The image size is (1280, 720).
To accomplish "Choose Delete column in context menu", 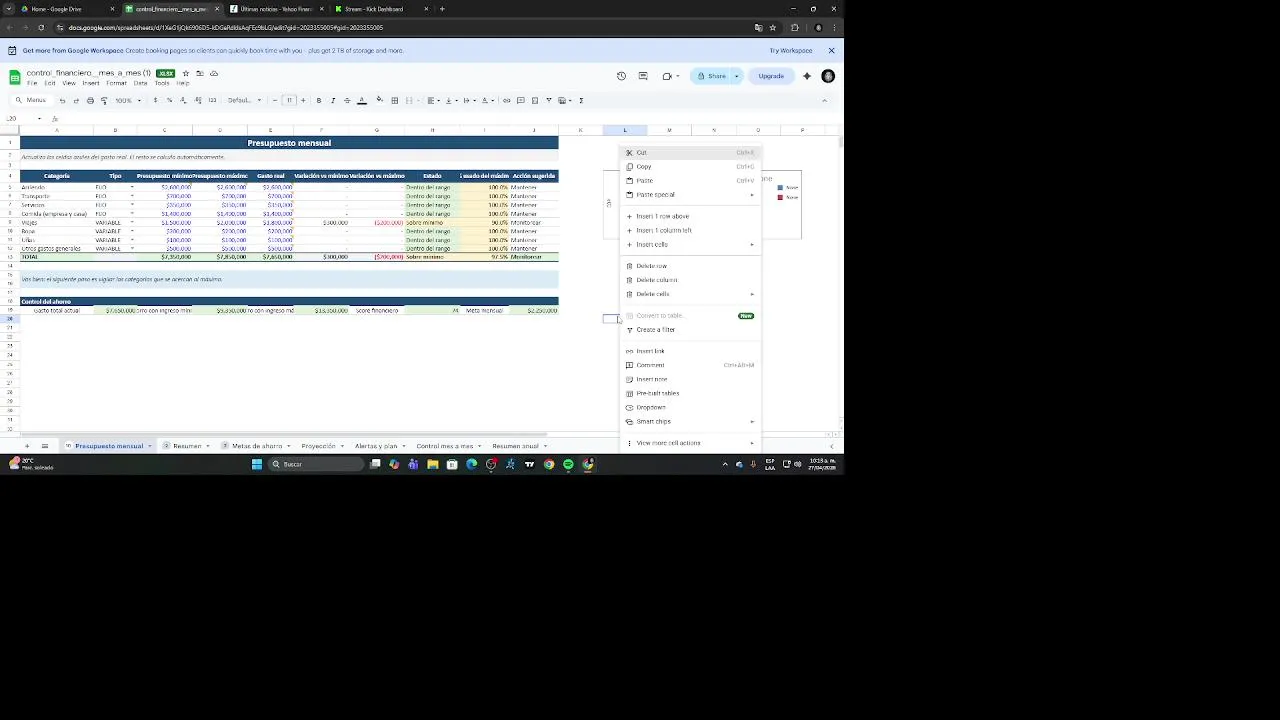I will (x=690, y=280).
